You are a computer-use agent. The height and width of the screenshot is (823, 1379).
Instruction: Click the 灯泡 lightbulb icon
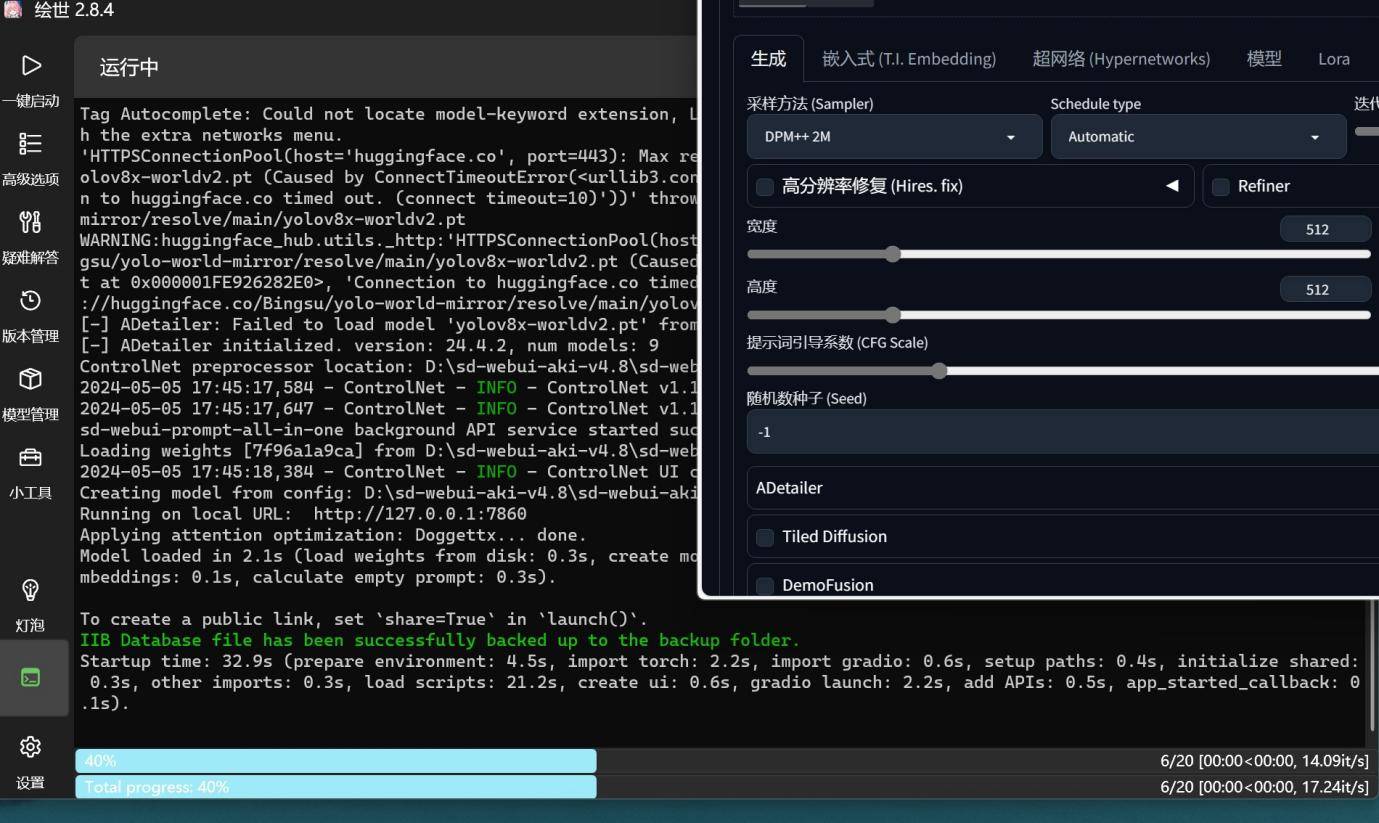(x=31, y=590)
